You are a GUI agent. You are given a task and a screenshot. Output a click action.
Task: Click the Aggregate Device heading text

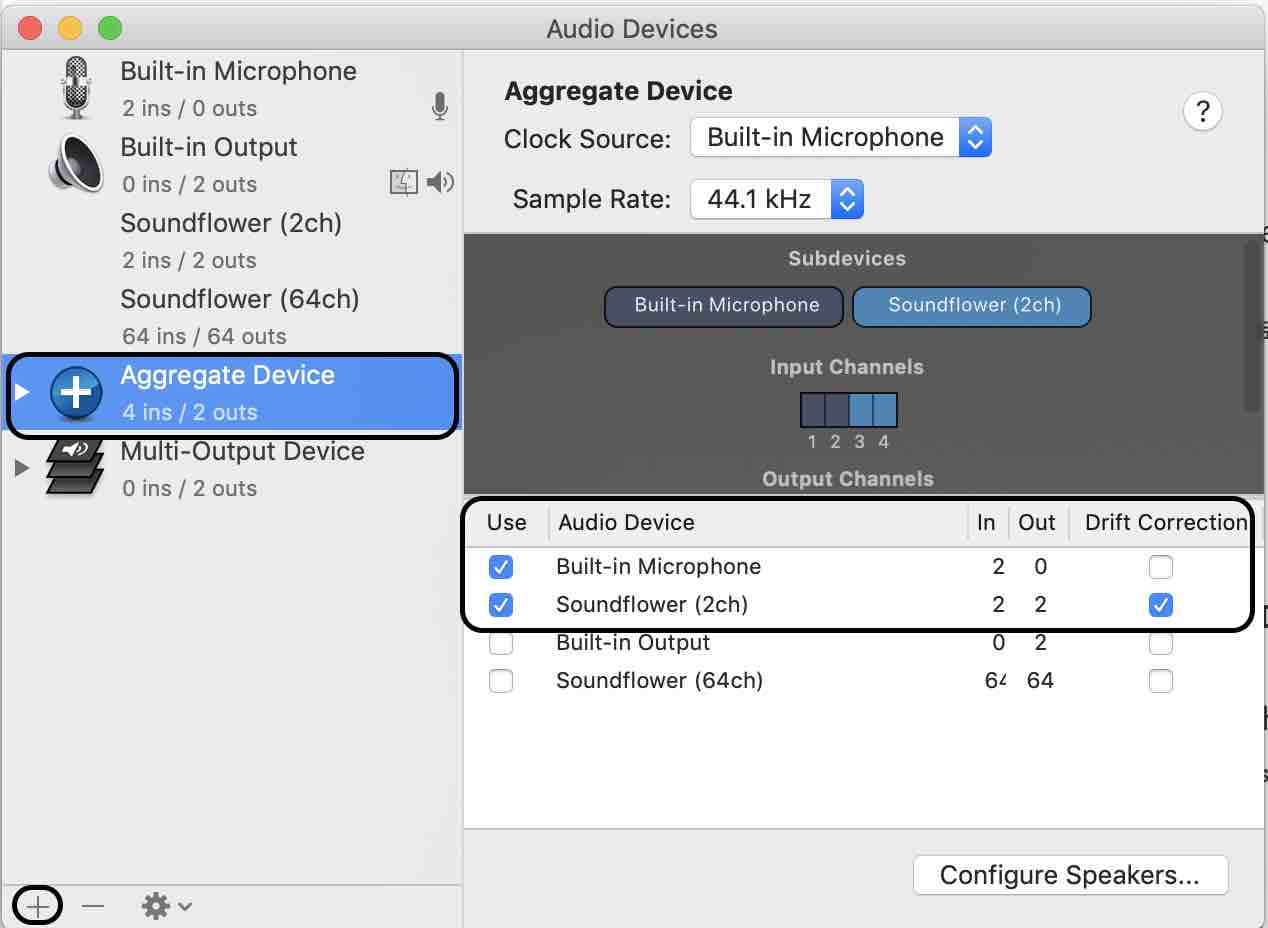(x=618, y=91)
